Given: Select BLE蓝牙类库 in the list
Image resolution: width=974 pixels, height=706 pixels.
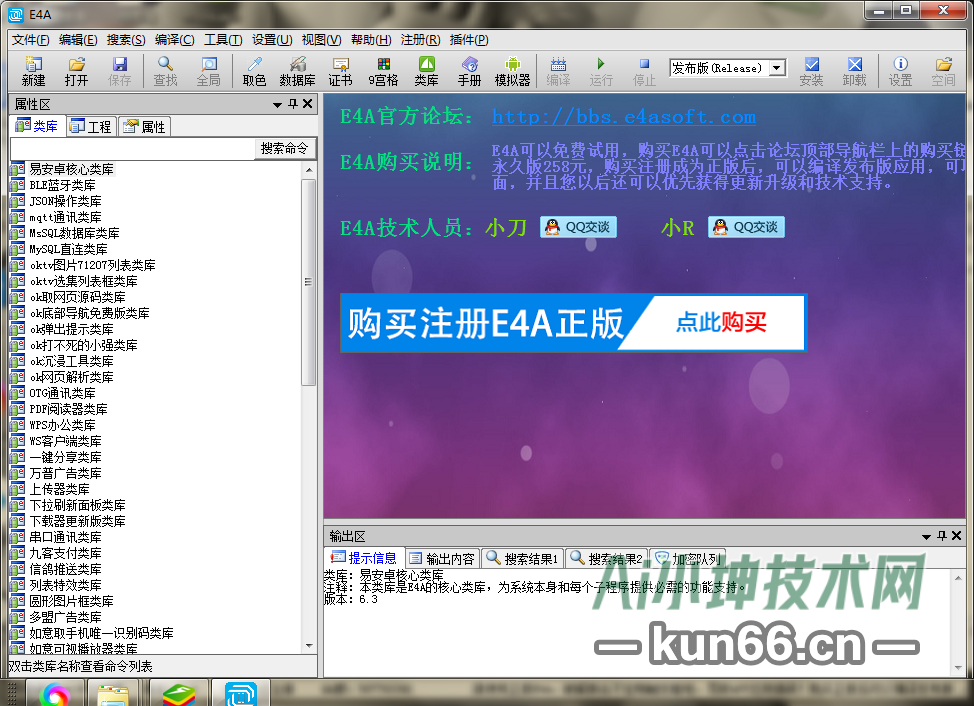Looking at the screenshot, I should coord(62,185).
